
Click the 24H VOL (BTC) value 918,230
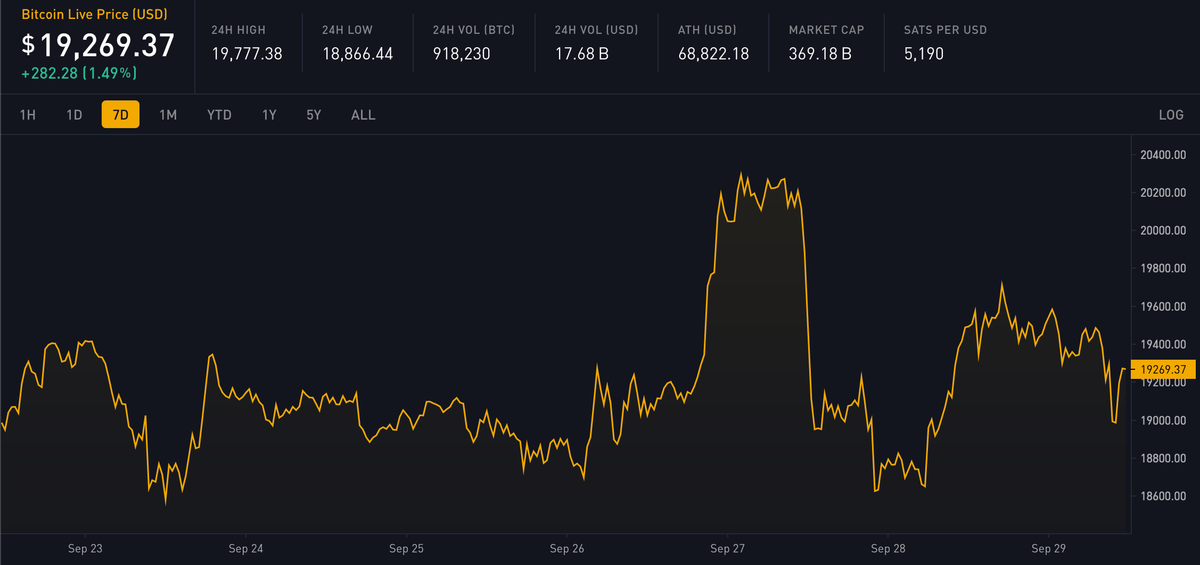click(462, 54)
